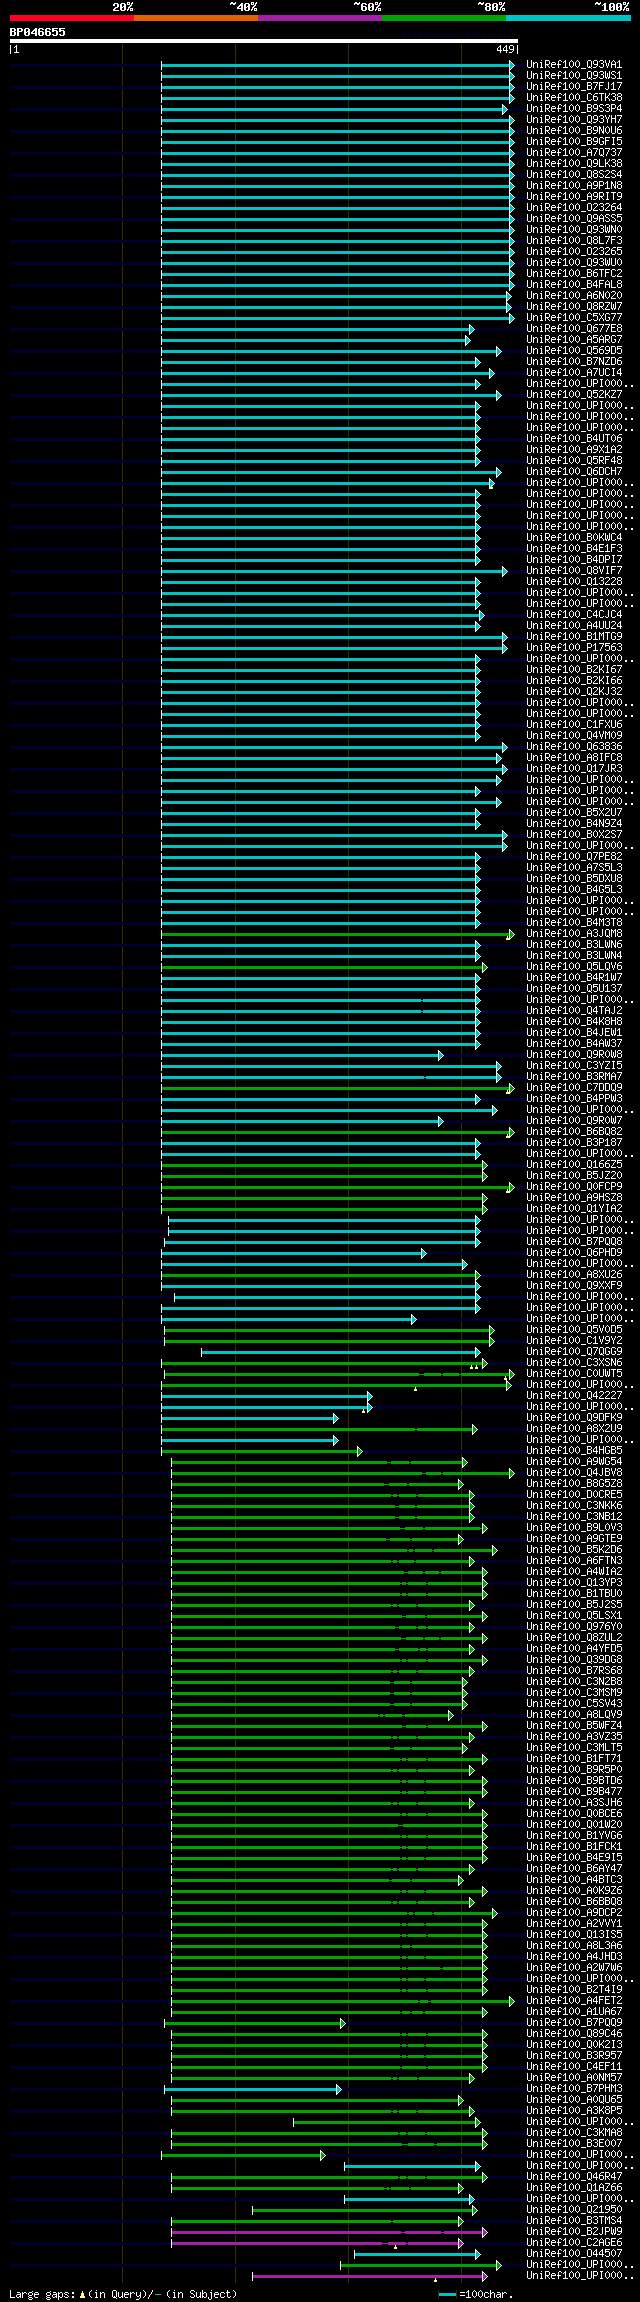640x2302 pixels.
Task: Select the UniRef100_A5ARG7 label
Action: 574,340
